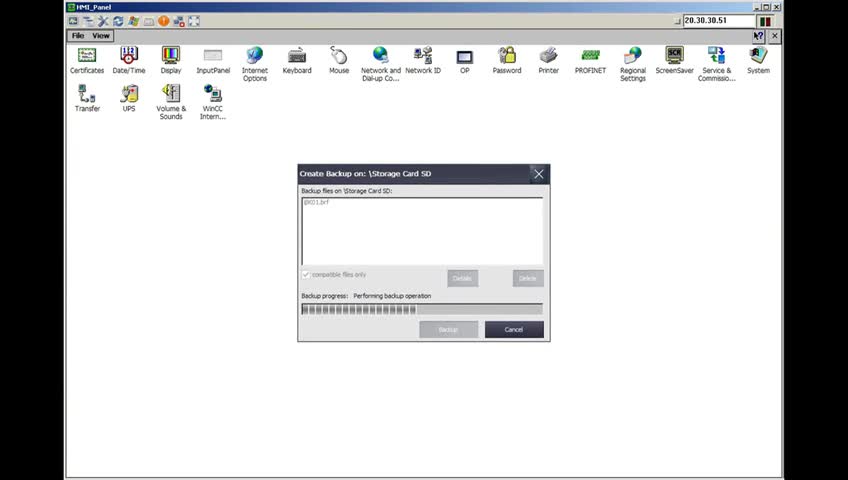Select the backup file in list

[x=316, y=202]
